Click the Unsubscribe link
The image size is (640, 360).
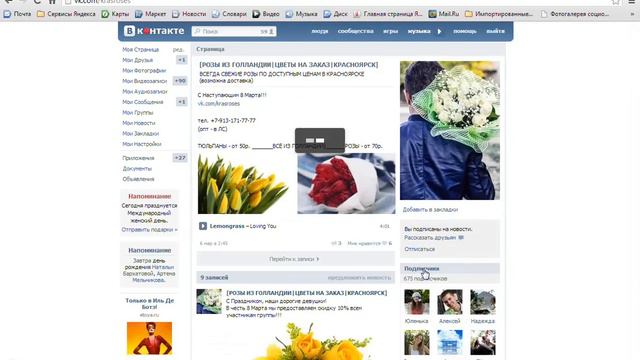click(420, 249)
